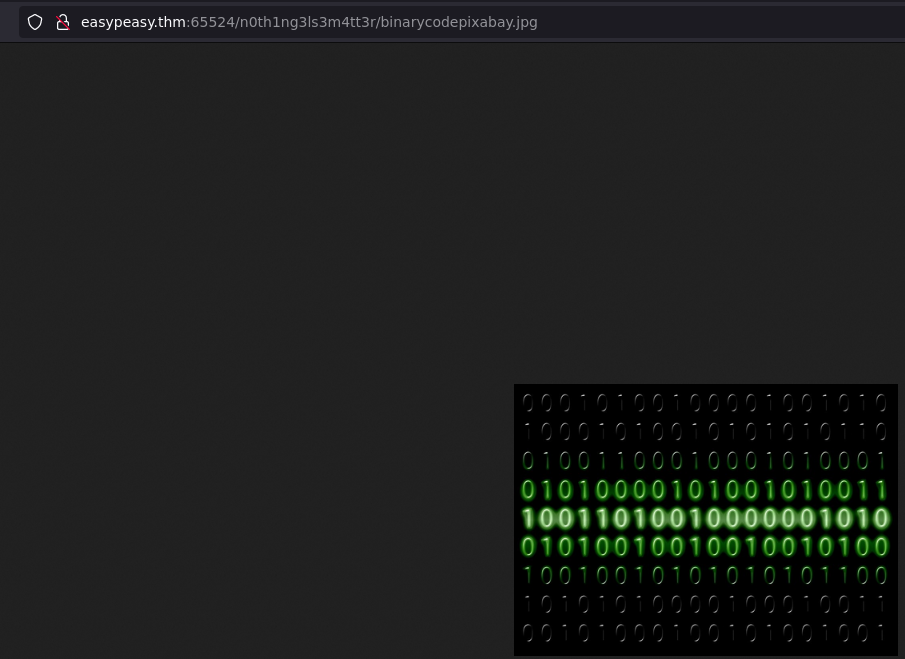Image resolution: width=905 pixels, height=659 pixels.
Task: Click the third row of binary digits from top
Action: coord(705,461)
